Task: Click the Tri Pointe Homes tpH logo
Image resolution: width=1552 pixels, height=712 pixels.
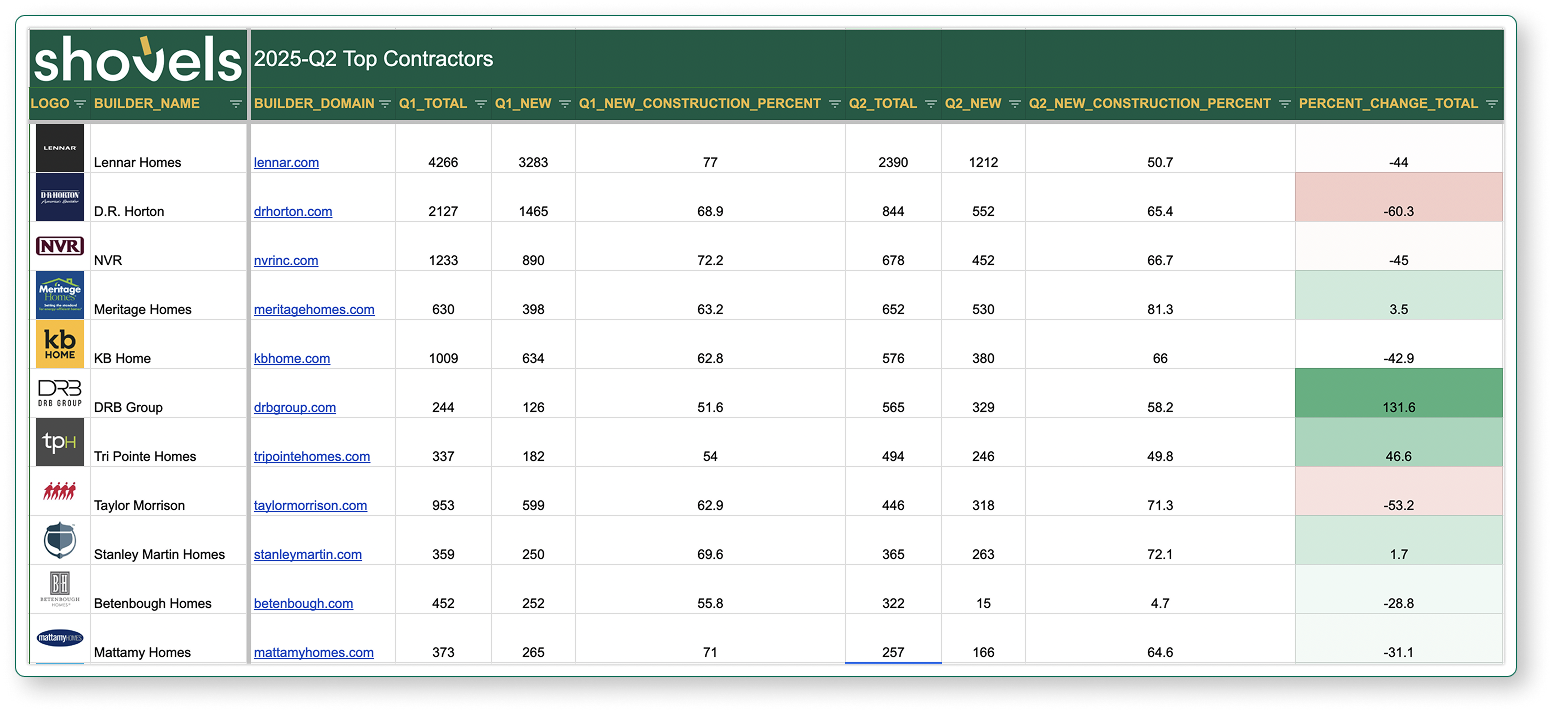Action: [60, 442]
